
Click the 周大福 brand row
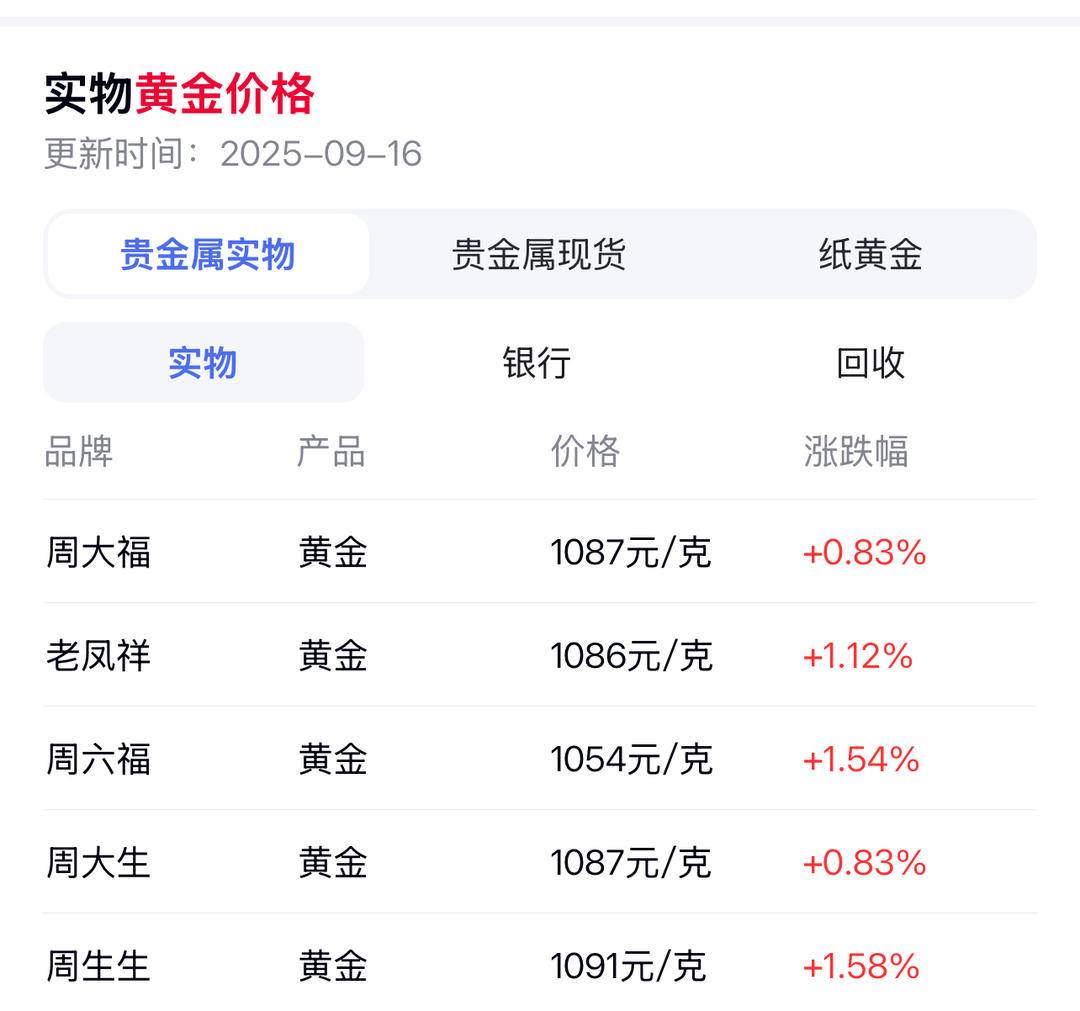98,552
